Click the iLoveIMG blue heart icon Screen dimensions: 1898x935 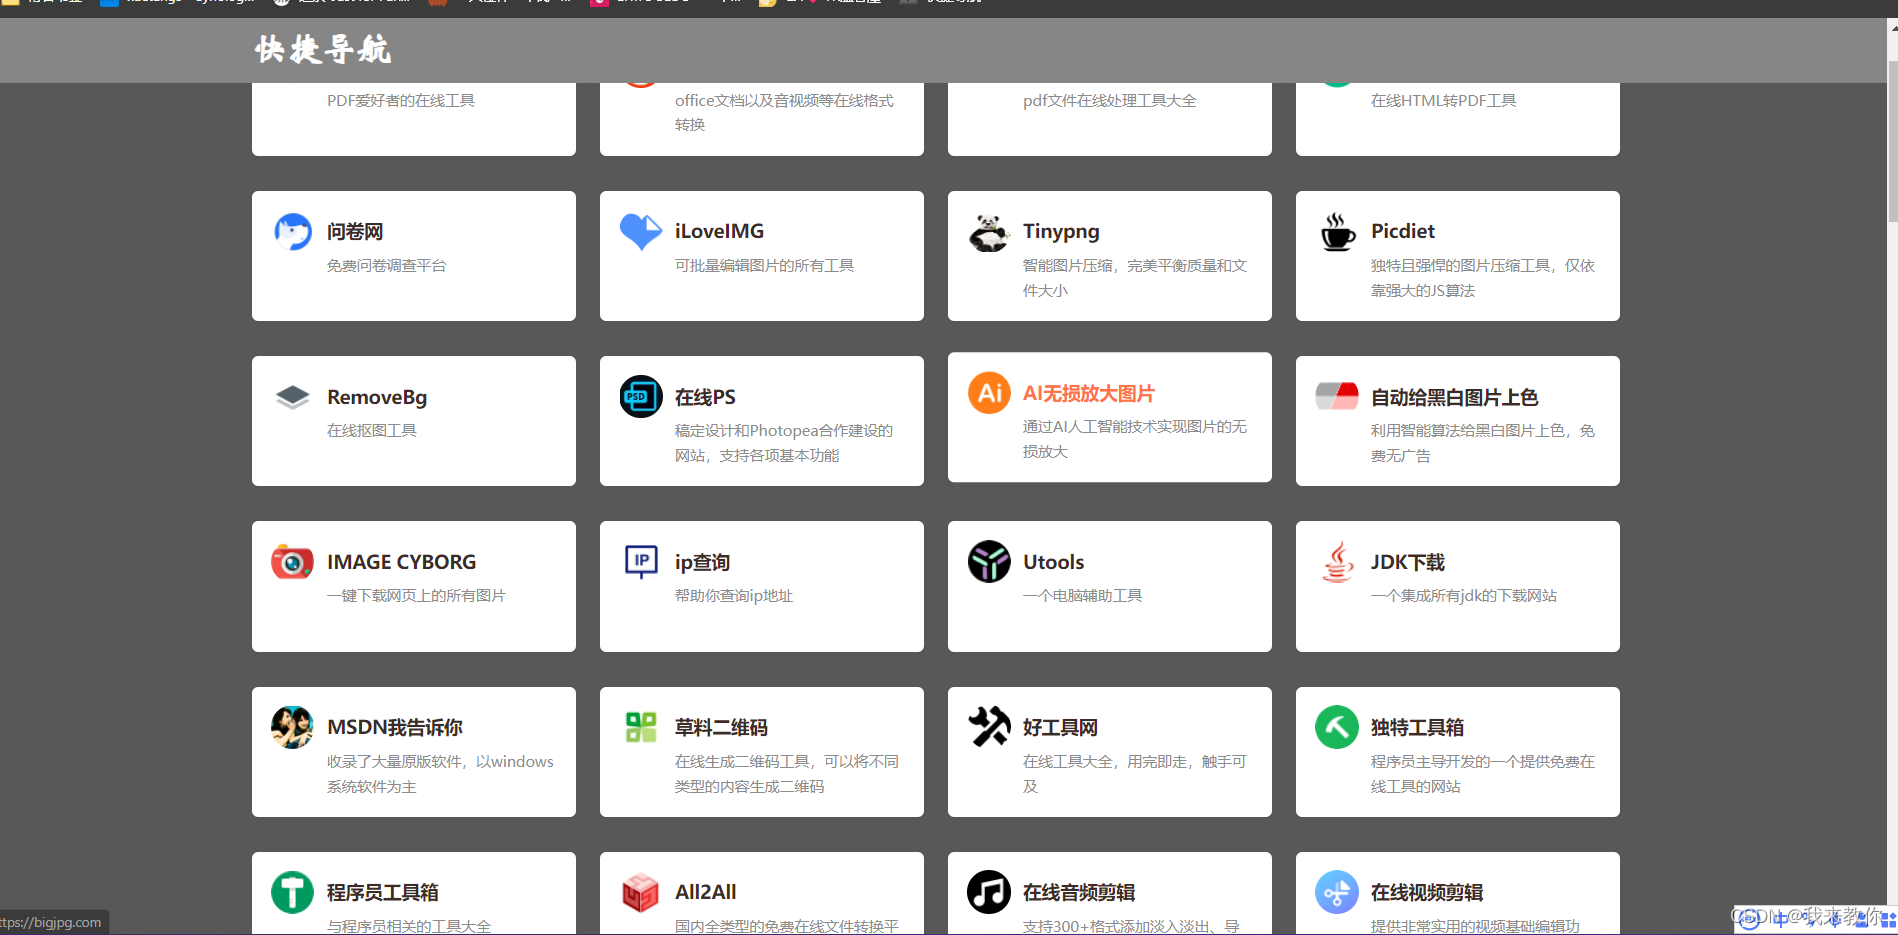pyautogui.click(x=641, y=231)
